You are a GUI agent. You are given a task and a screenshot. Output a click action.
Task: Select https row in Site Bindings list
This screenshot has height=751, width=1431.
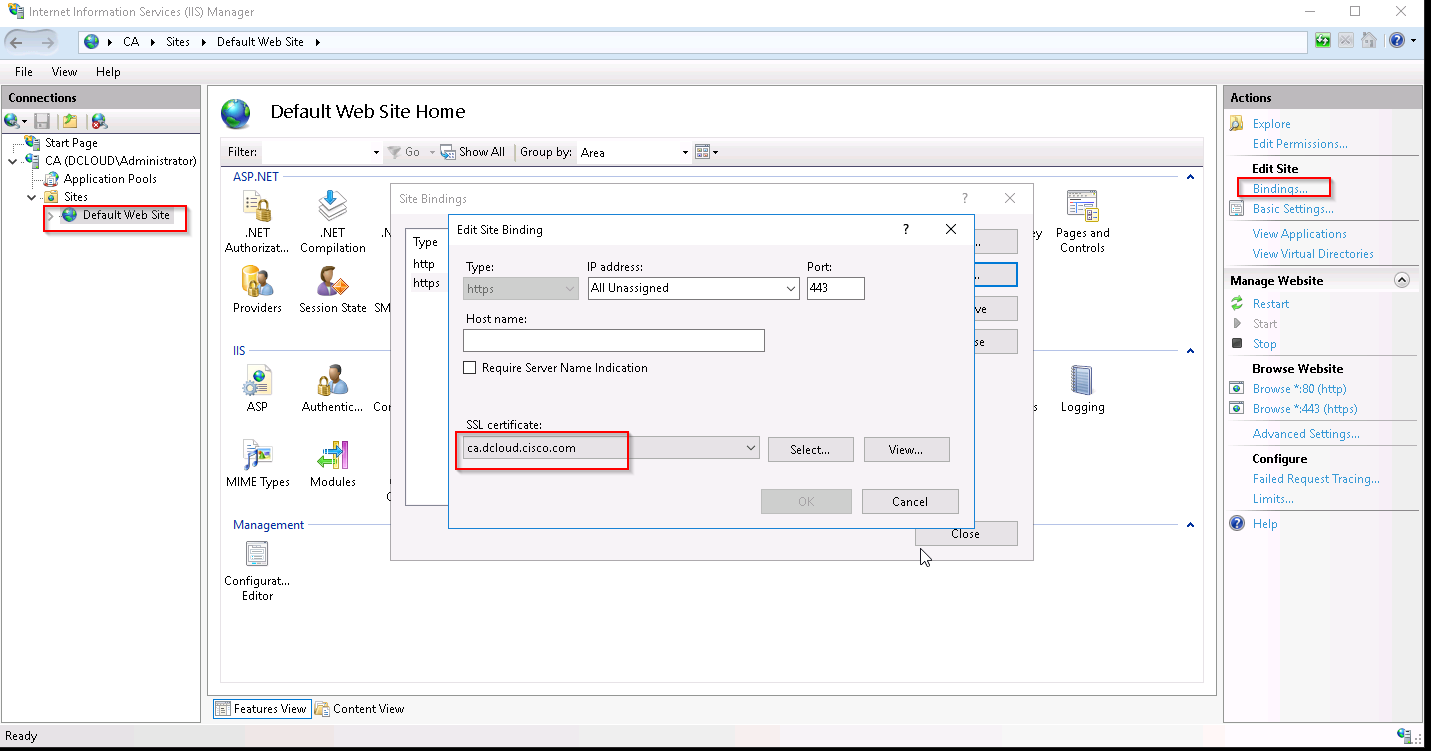coord(427,283)
